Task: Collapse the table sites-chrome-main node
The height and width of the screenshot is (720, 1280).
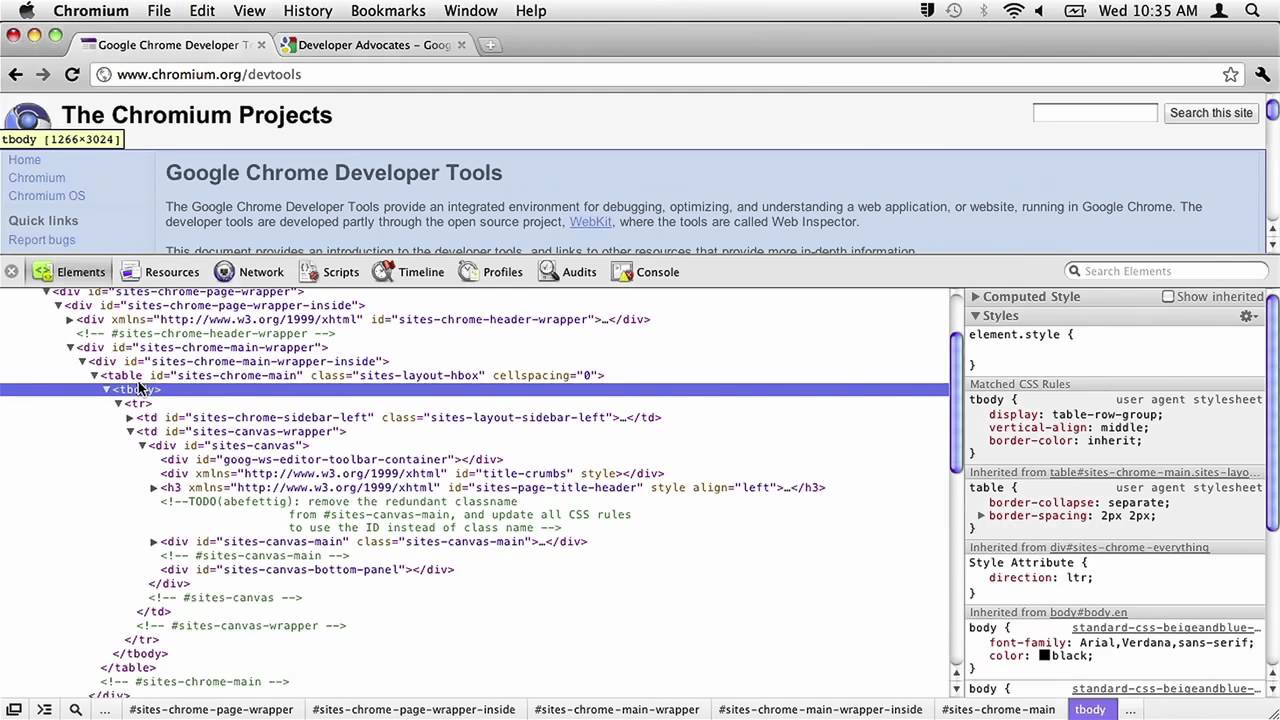Action: [94, 376]
